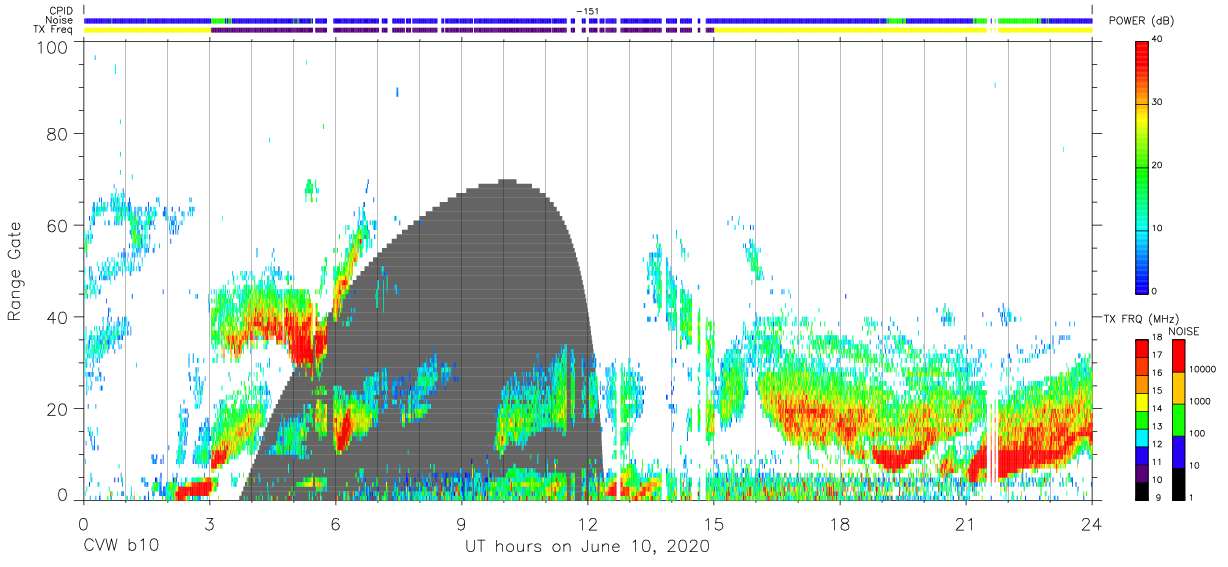The width and height of the screenshot is (1228, 567).
Task: Click the 'CPID' label
Action: tap(62, 11)
